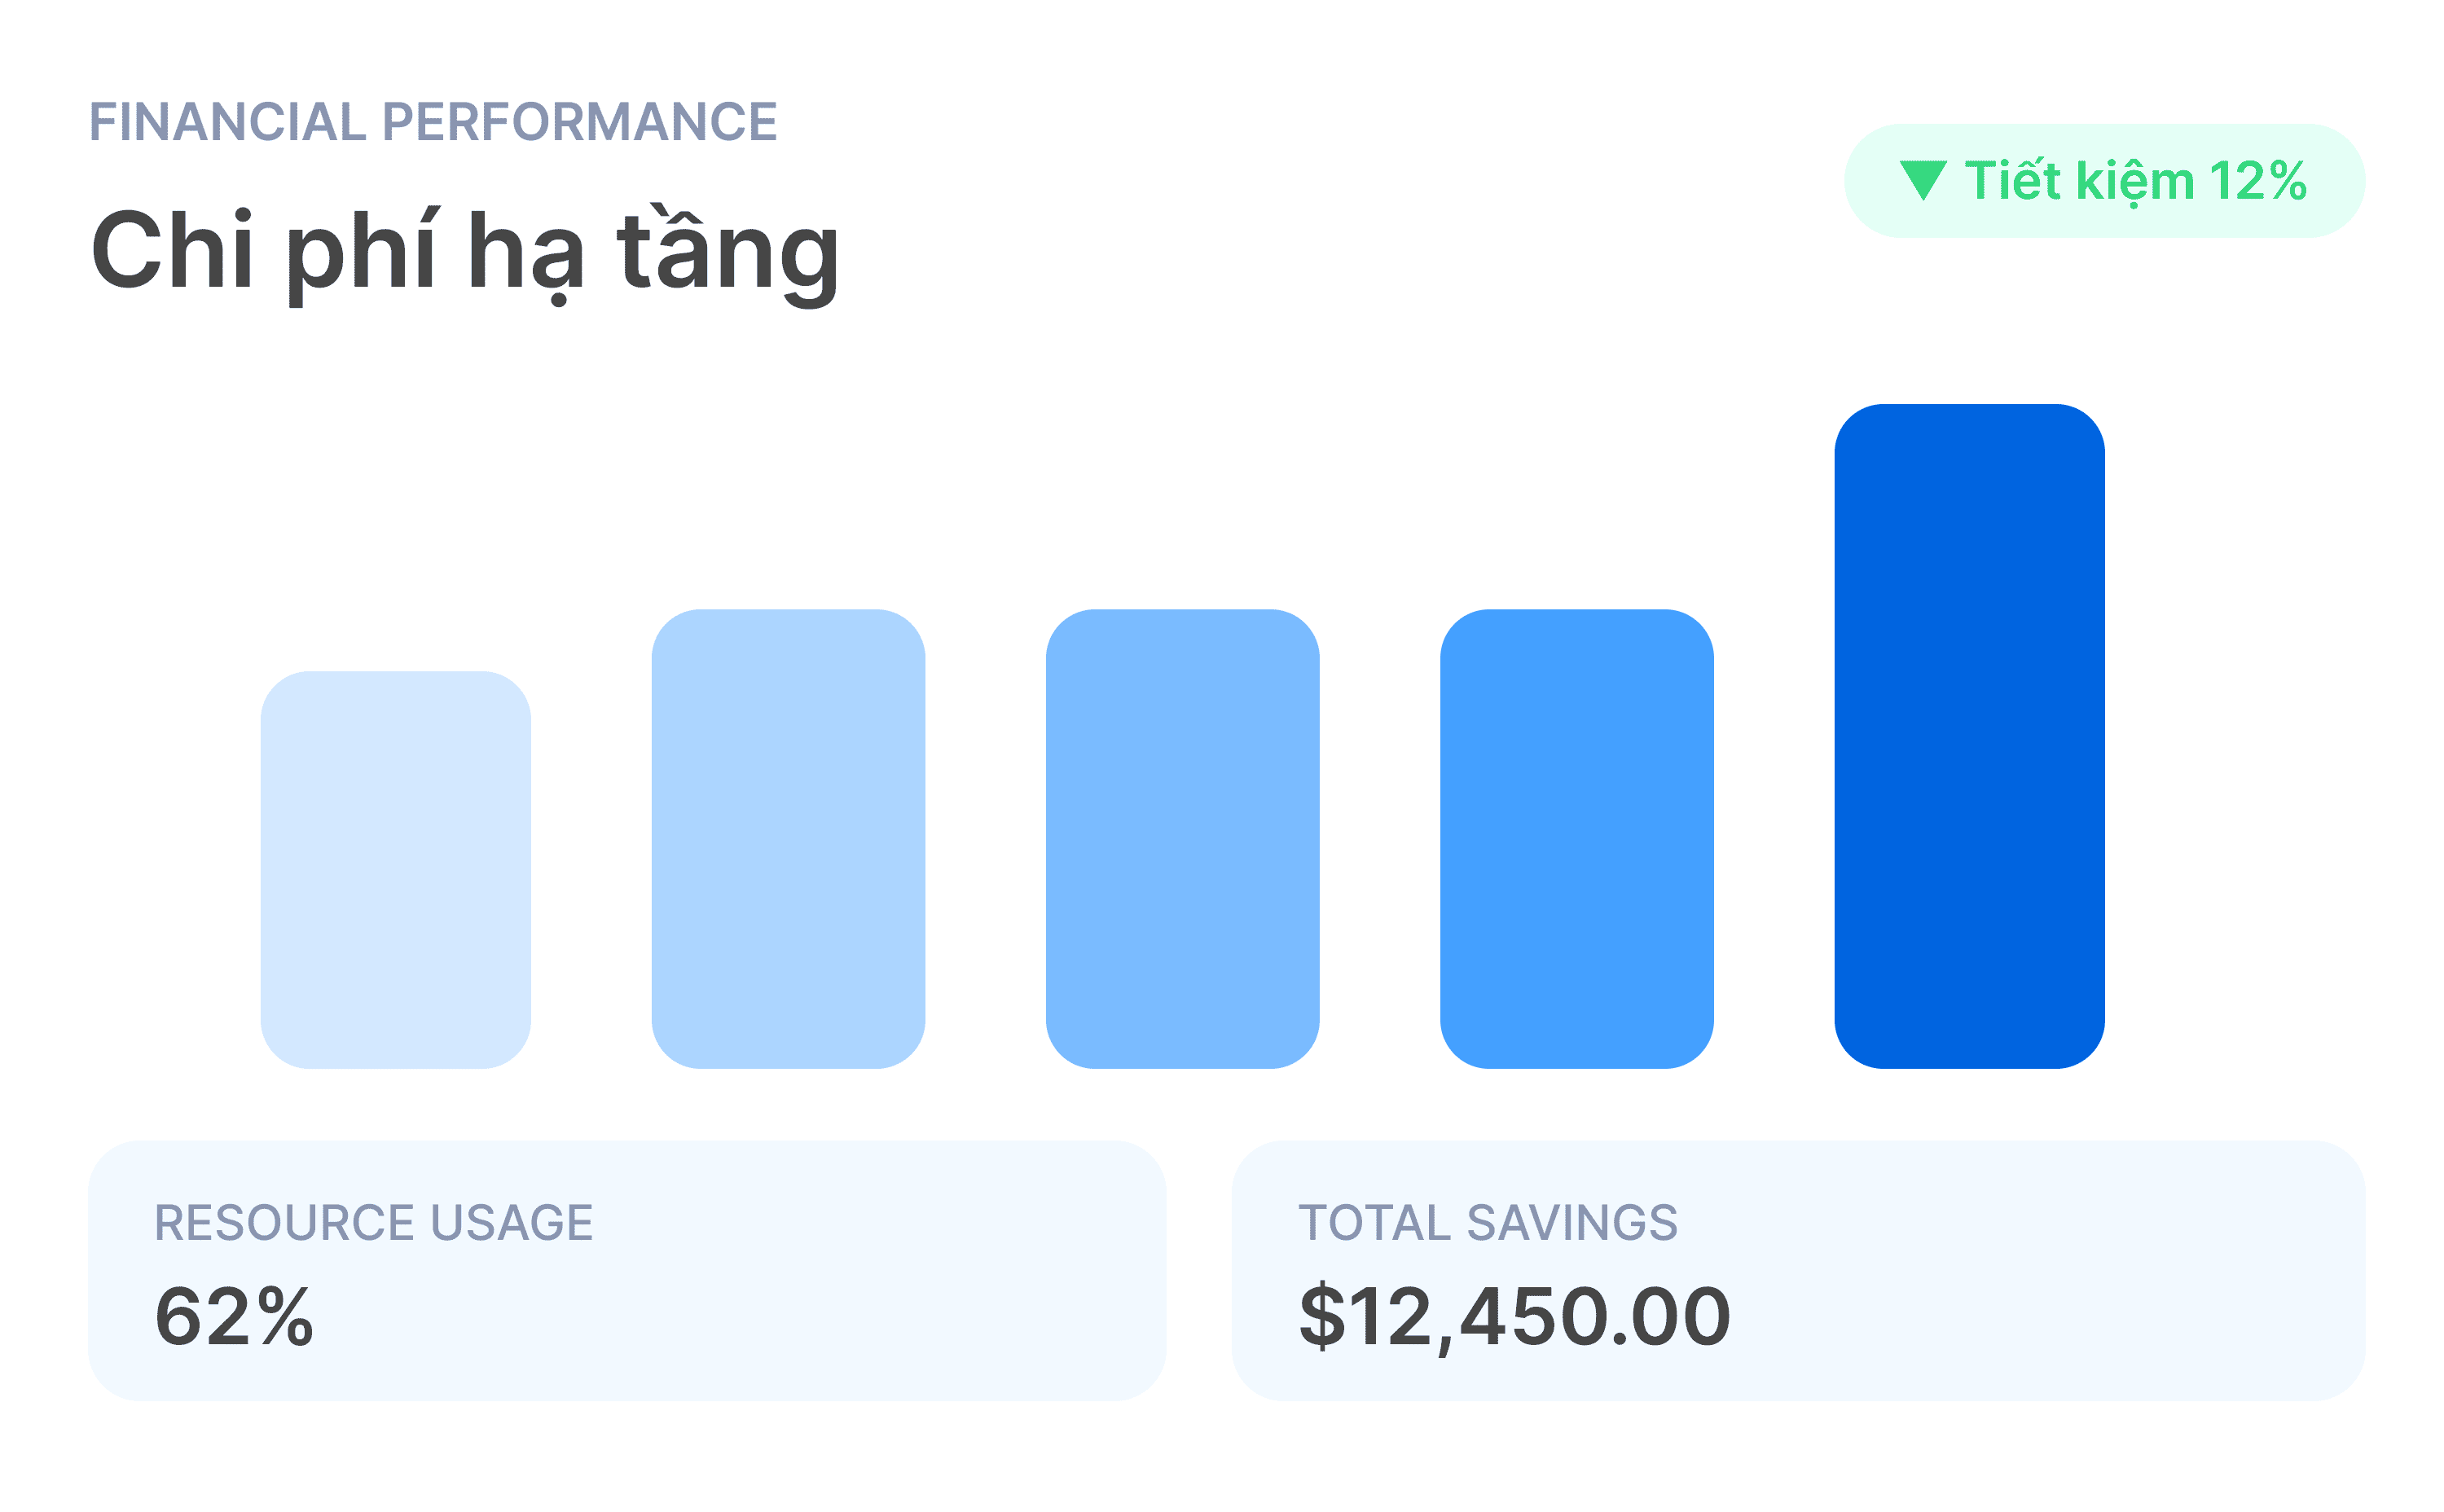Select the fourth bright blue bar
This screenshot has width=2444, height=1512.
click(1577, 839)
